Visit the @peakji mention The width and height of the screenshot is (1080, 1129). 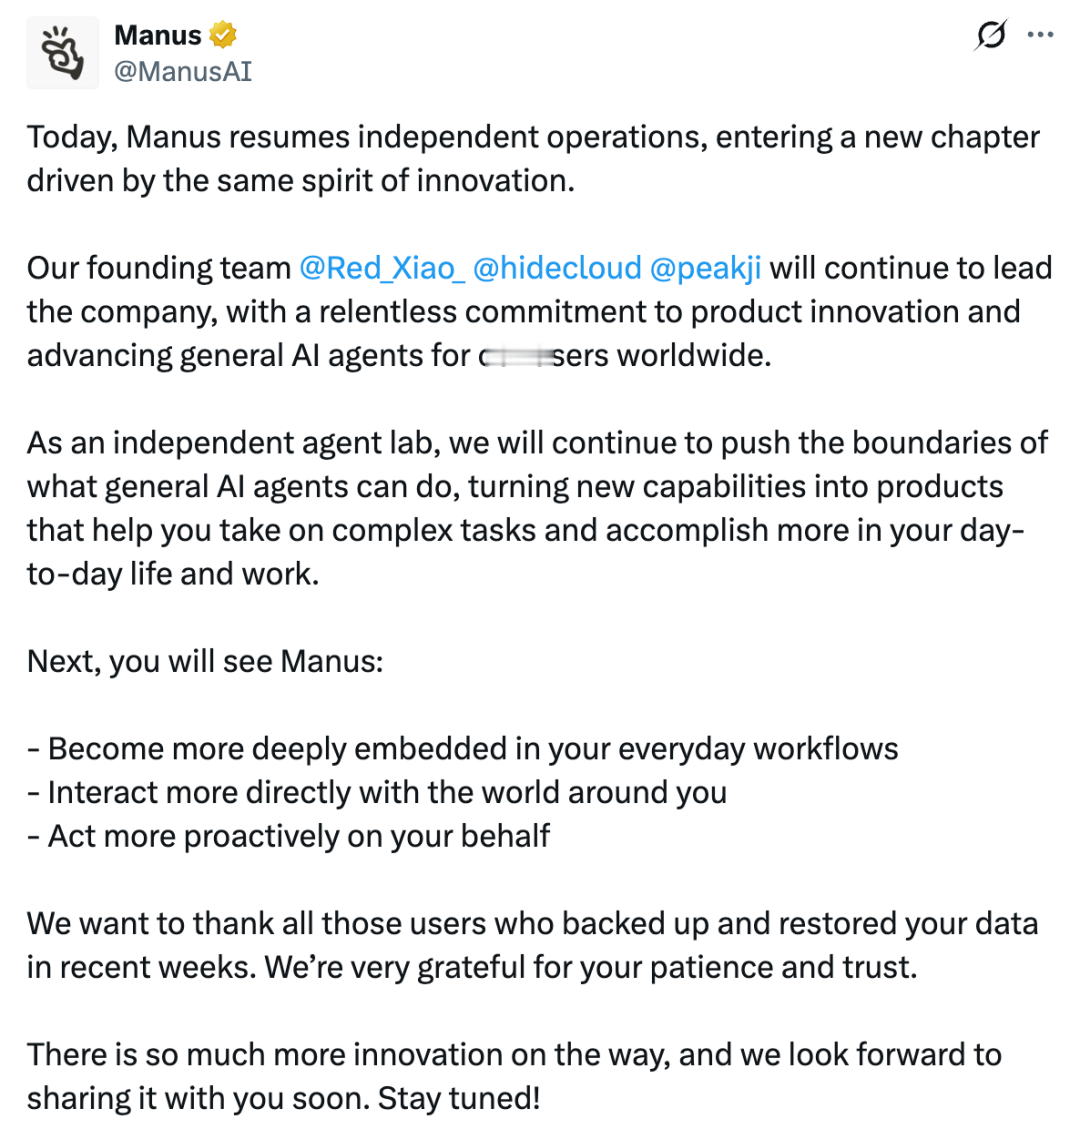pyautogui.click(x=706, y=268)
